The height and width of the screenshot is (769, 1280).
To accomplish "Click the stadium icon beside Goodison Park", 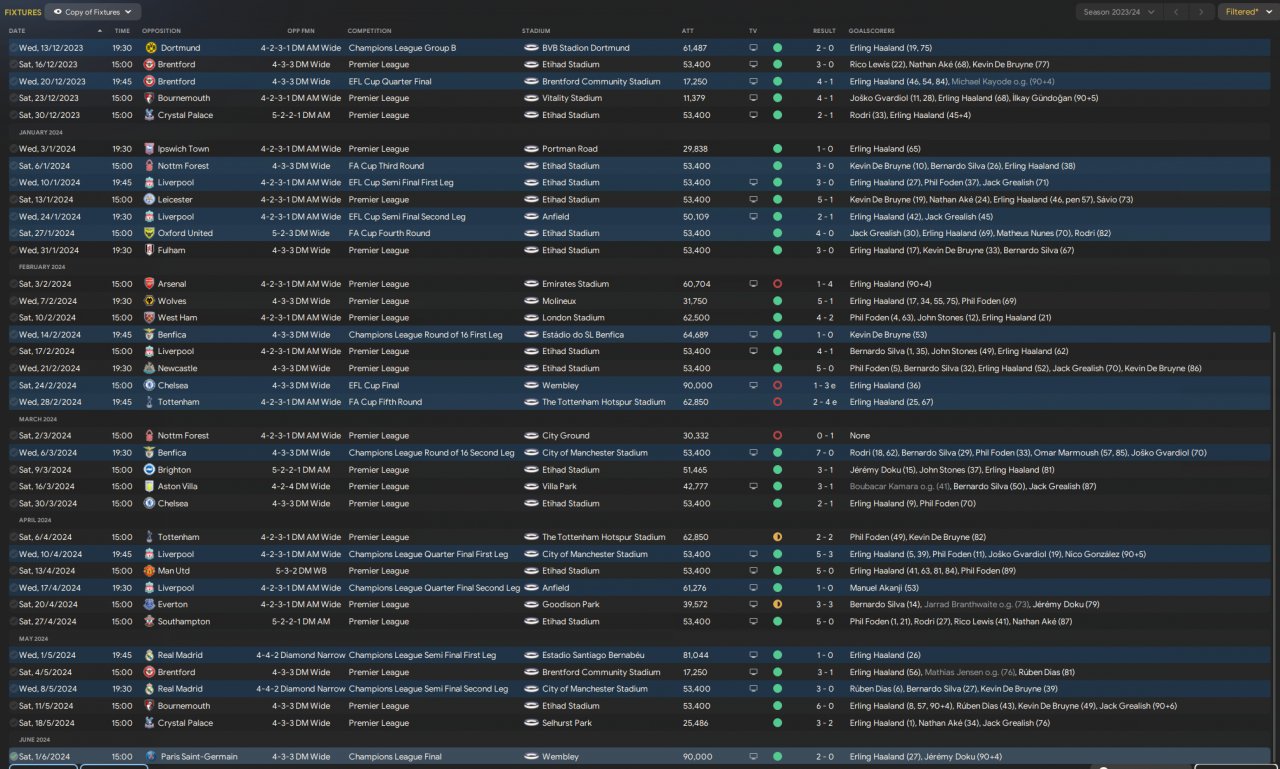I will (x=531, y=605).
